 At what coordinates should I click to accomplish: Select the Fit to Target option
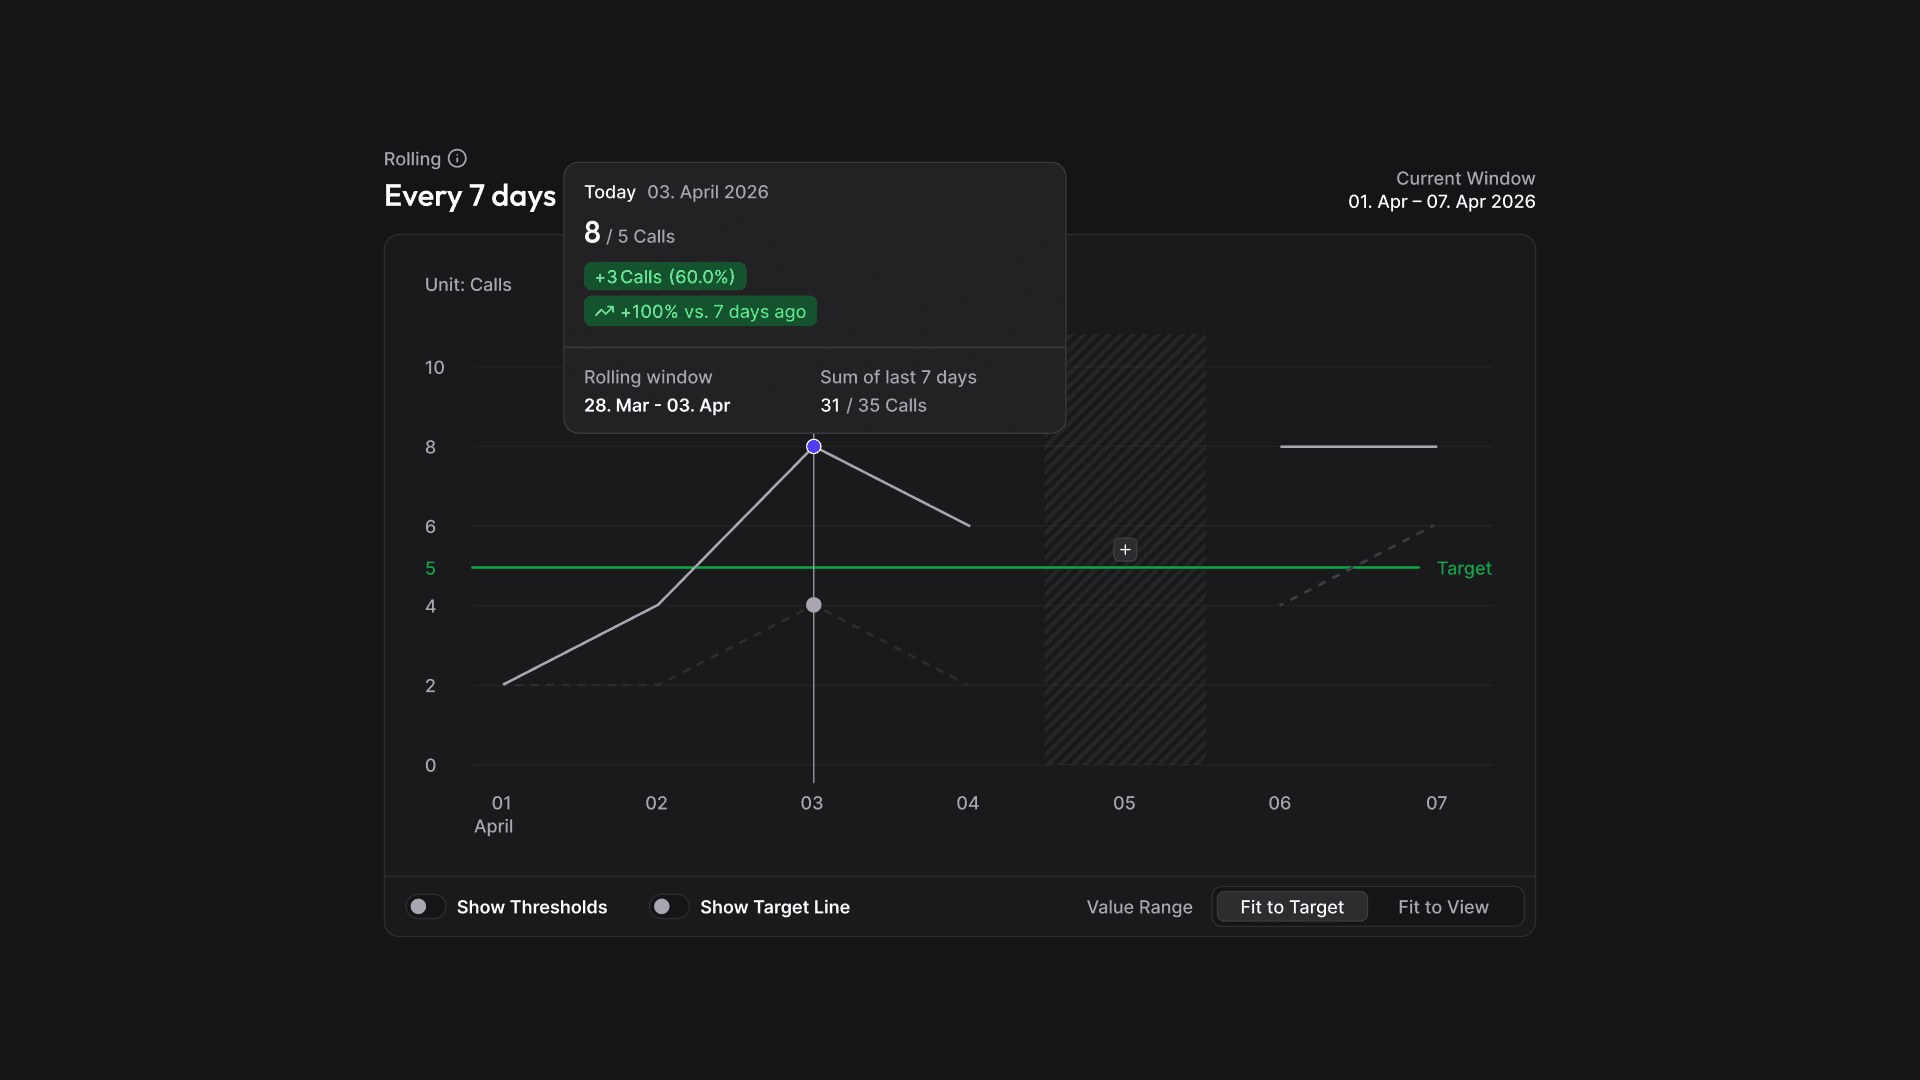(1292, 907)
